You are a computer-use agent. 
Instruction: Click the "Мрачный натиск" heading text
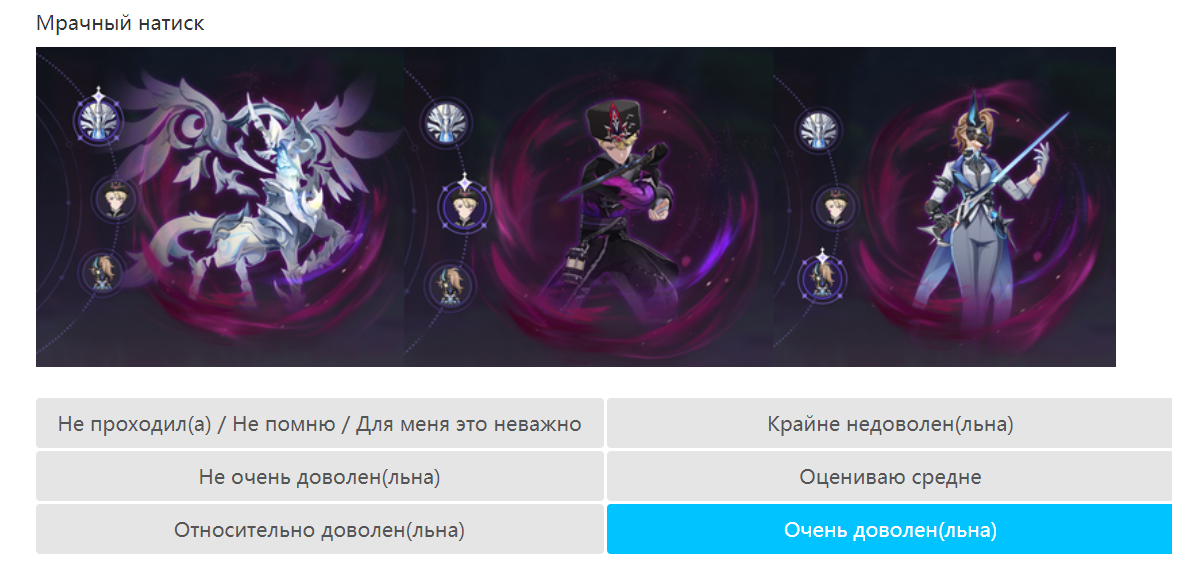(x=121, y=23)
